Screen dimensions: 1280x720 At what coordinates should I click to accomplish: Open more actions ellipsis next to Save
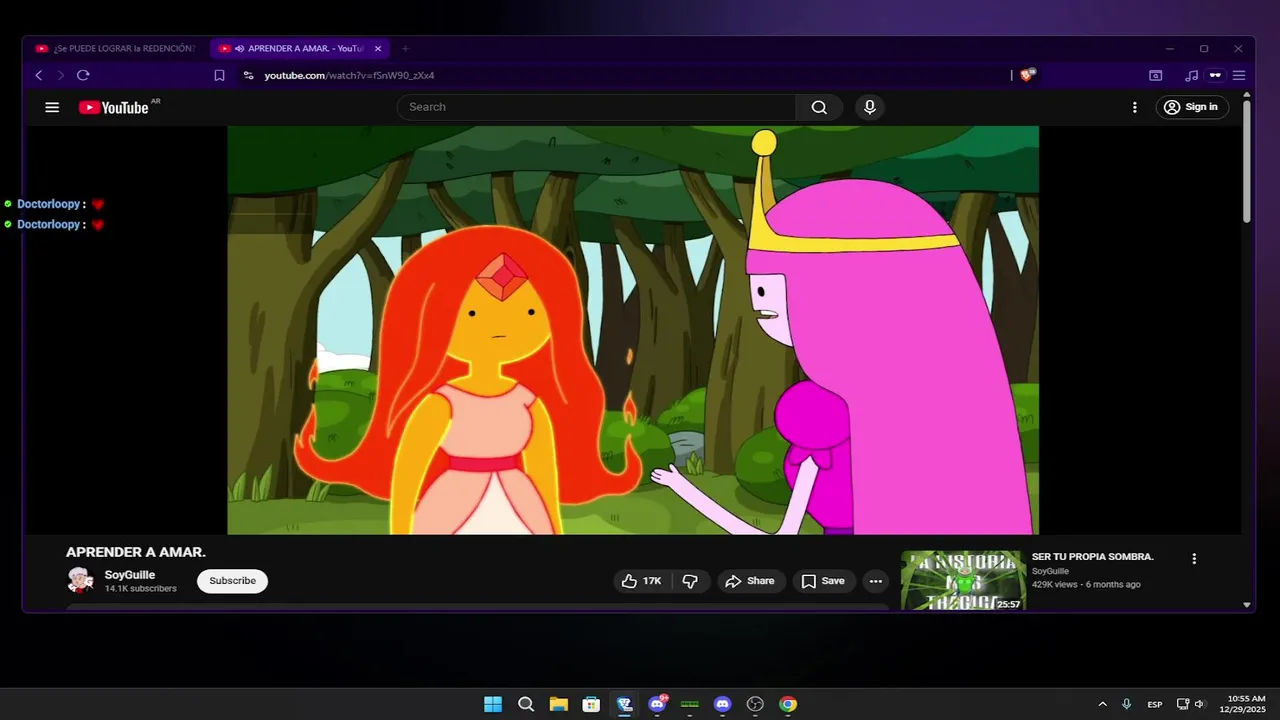click(876, 581)
